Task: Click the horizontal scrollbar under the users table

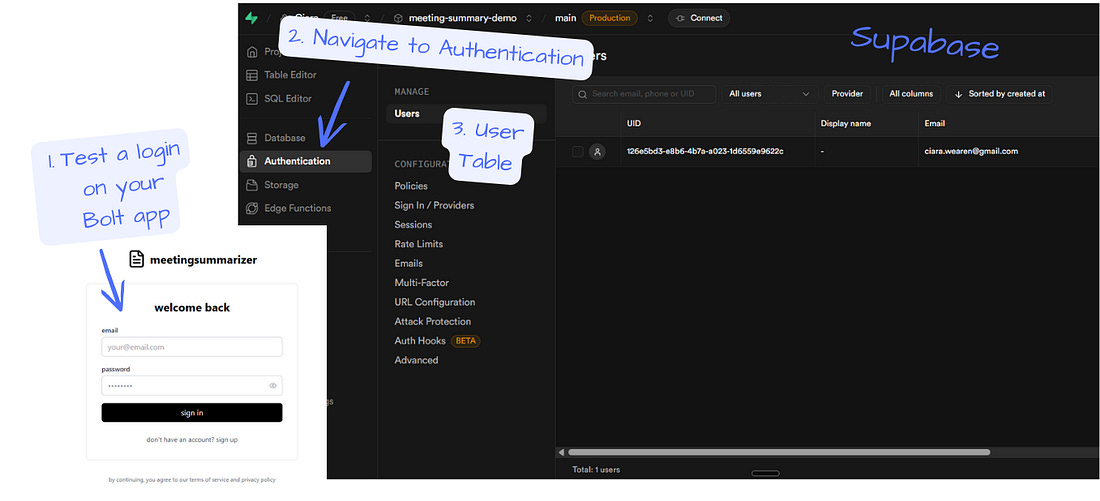Action: (779, 453)
